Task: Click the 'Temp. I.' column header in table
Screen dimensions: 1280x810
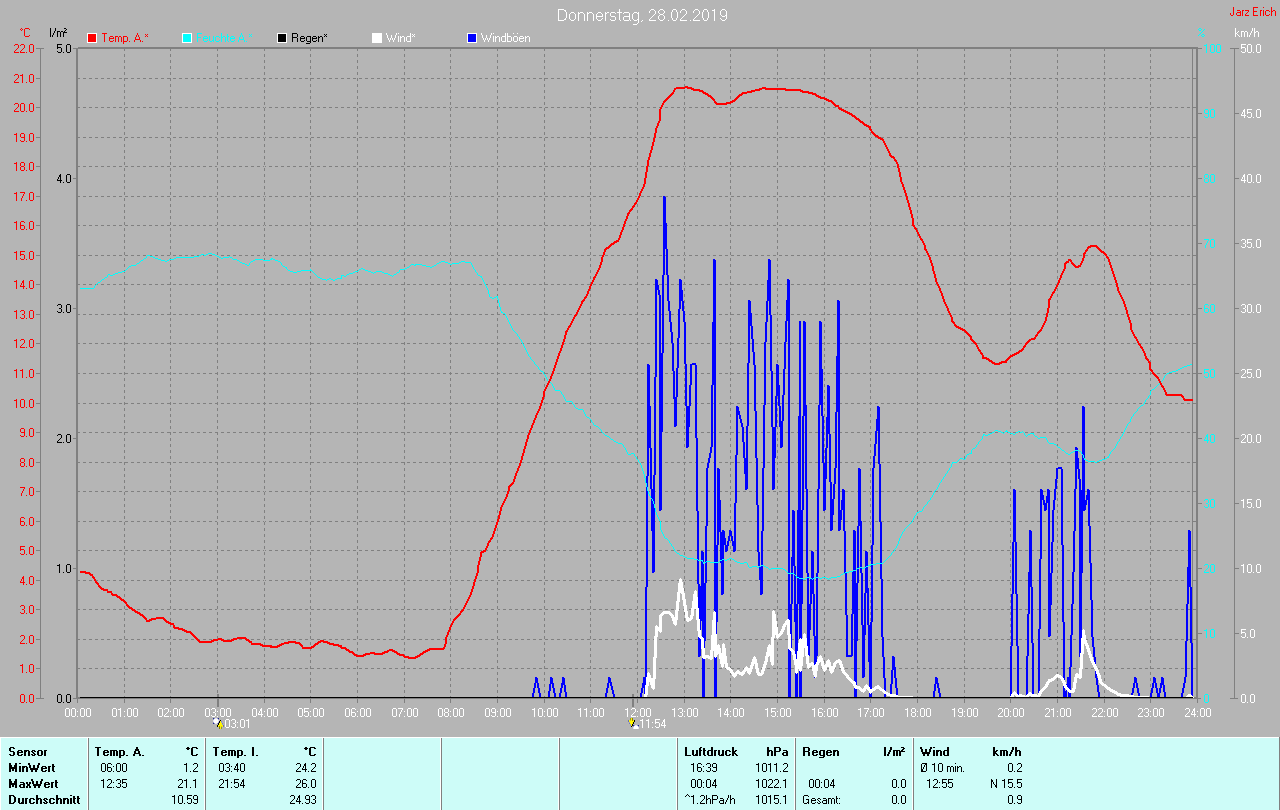Action: coord(236,751)
